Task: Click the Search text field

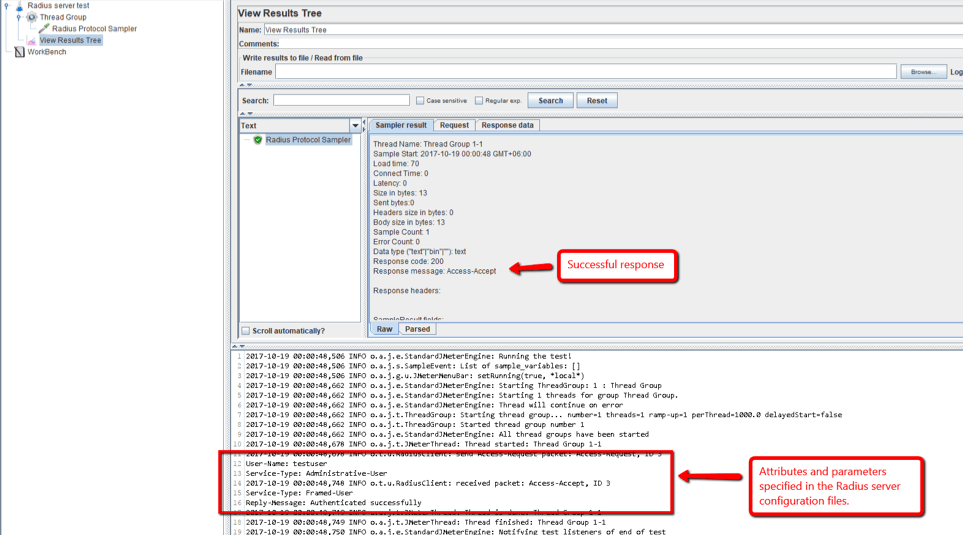Action: pos(341,100)
